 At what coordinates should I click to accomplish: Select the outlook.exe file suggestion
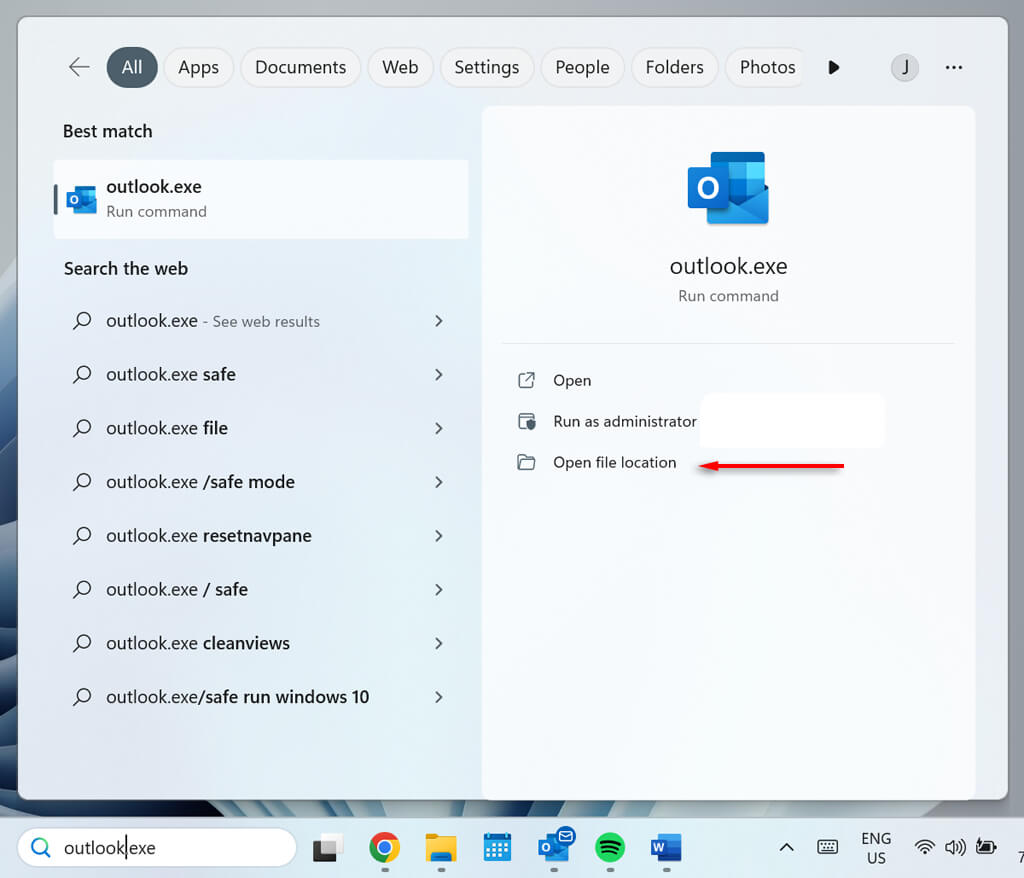point(261,428)
